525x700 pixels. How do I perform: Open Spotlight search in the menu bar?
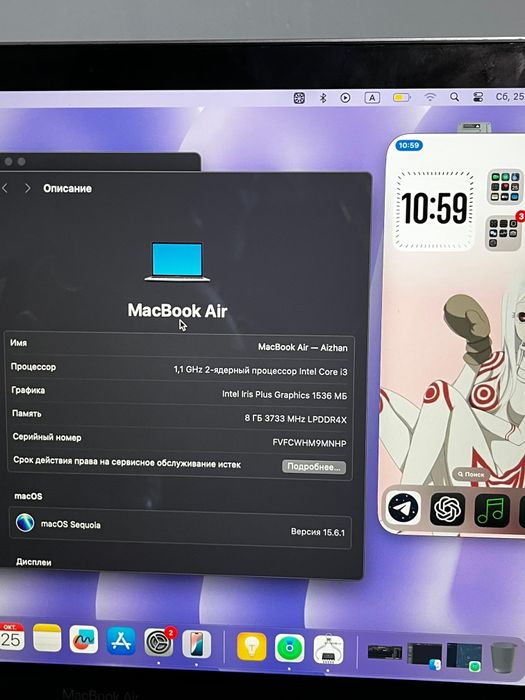454,97
